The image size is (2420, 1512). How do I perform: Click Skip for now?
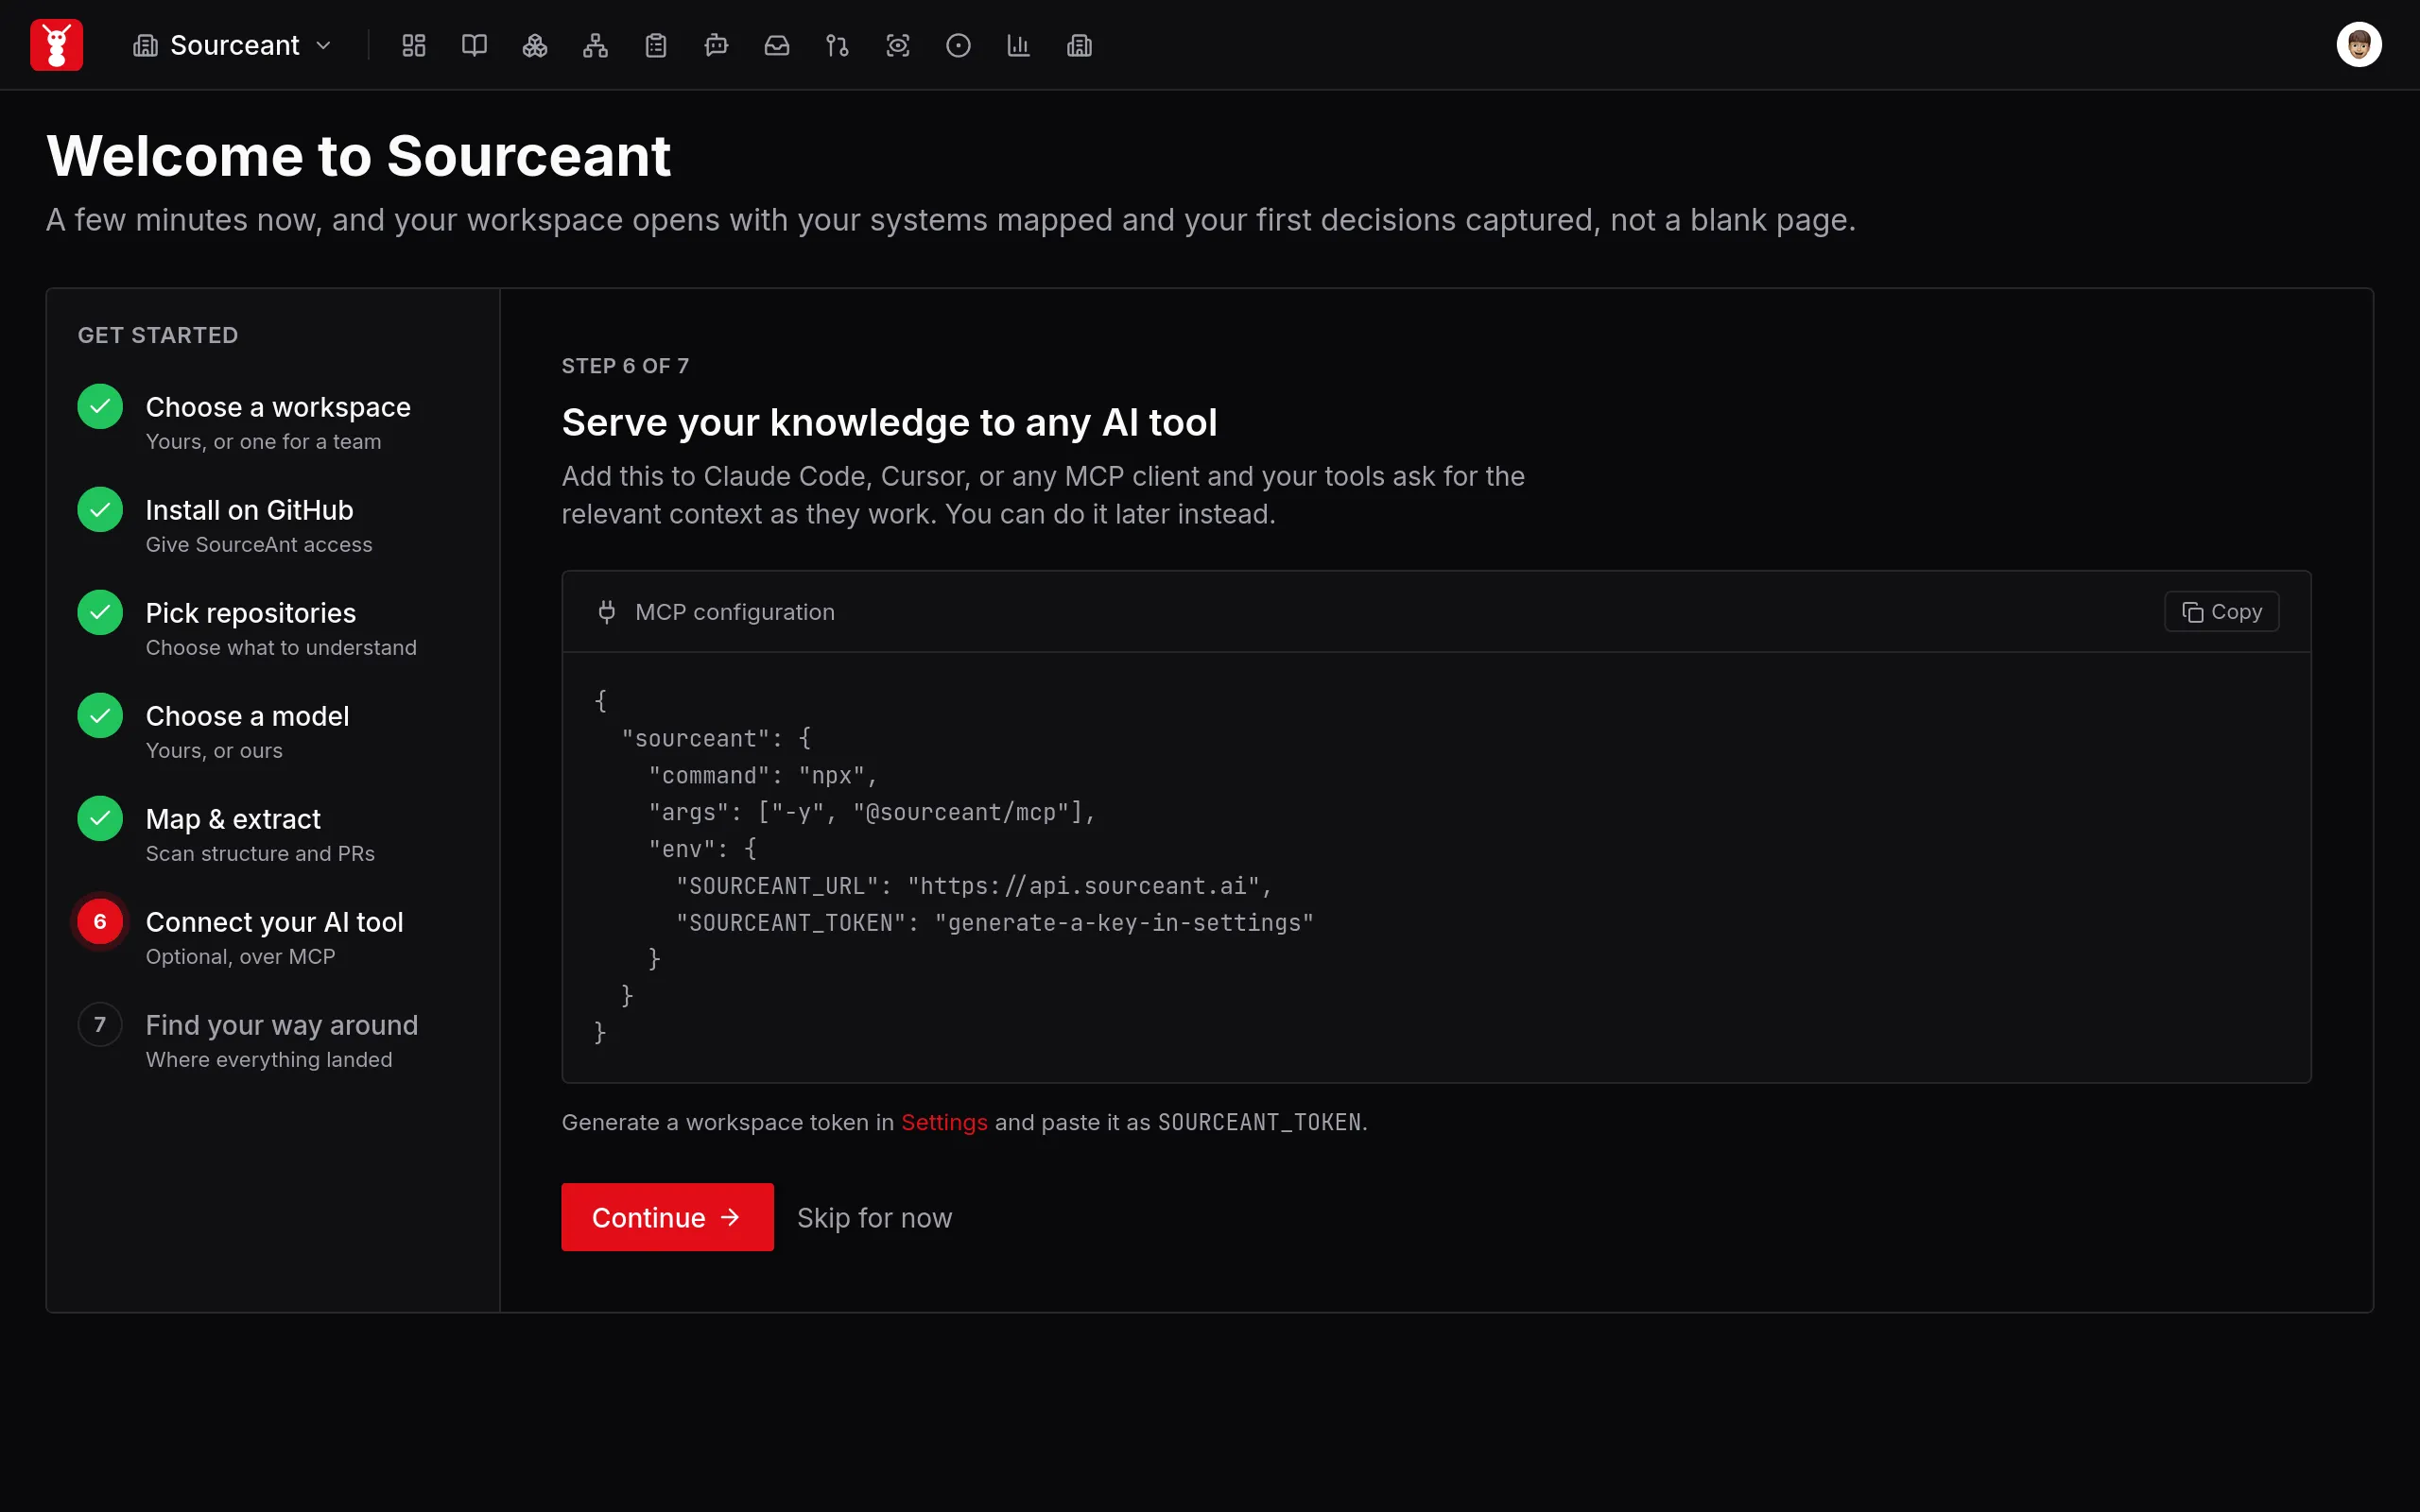[874, 1217]
